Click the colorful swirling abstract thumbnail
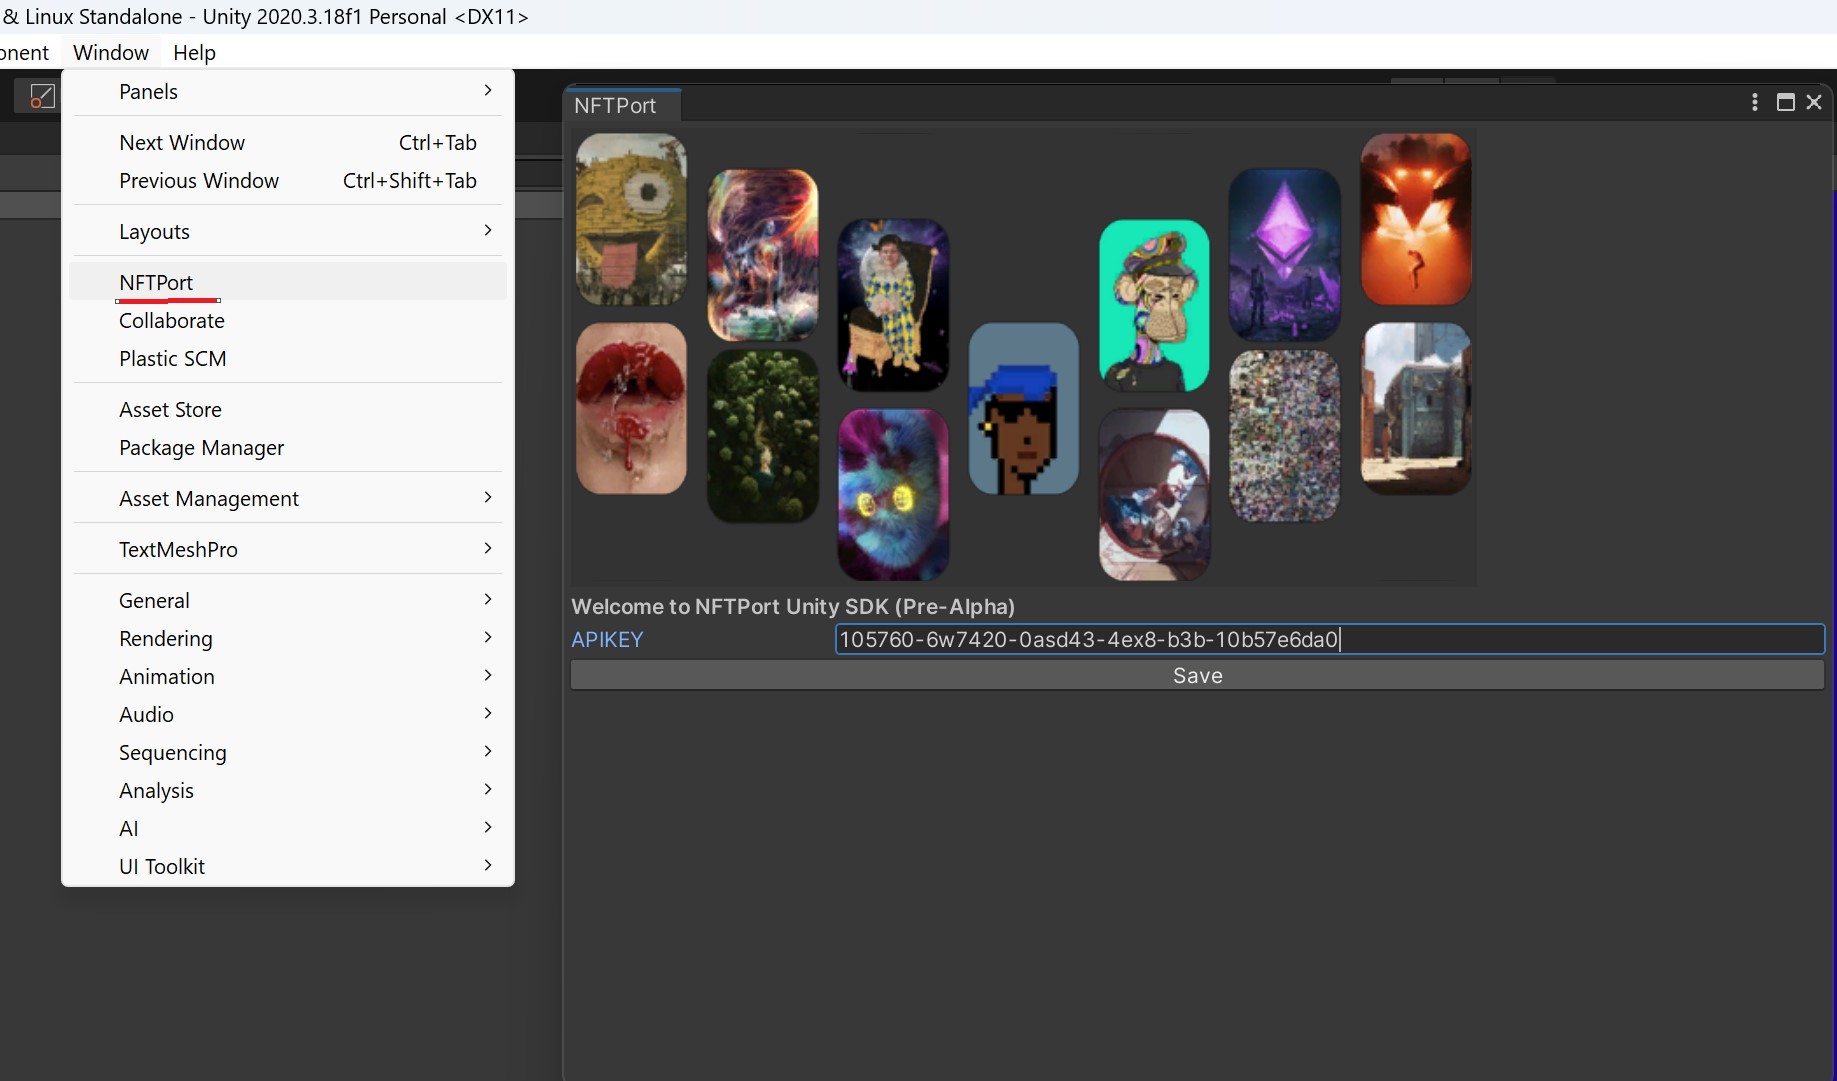 click(763, 254)
